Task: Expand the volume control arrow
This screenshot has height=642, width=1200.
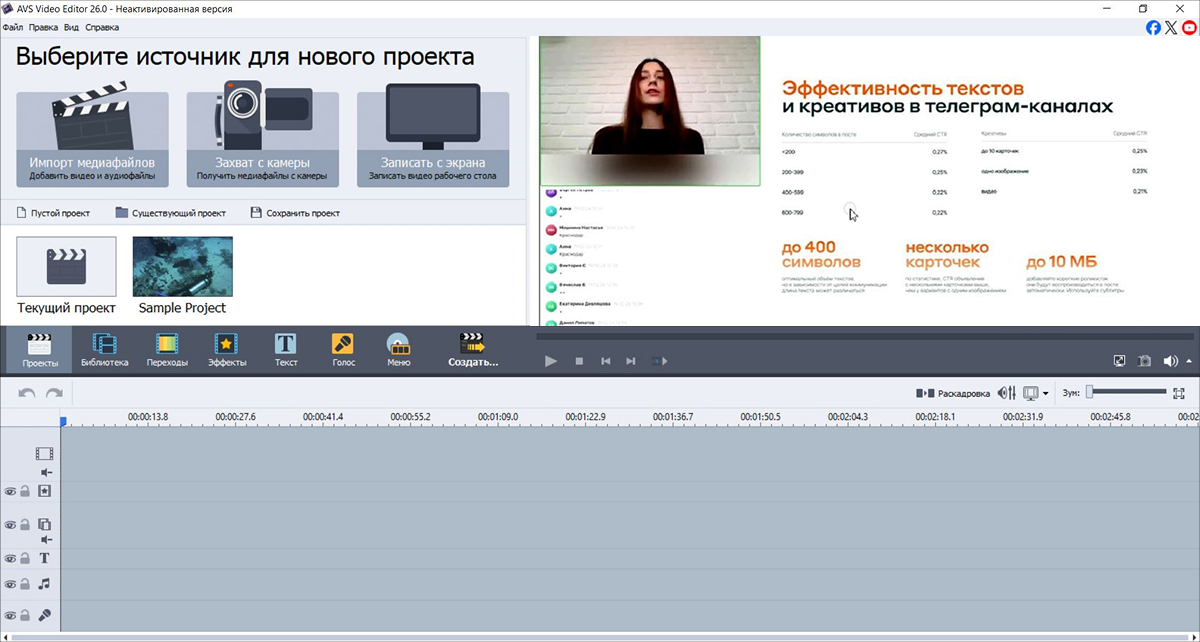Action: pyautogui.click(x=1188, y=361)
